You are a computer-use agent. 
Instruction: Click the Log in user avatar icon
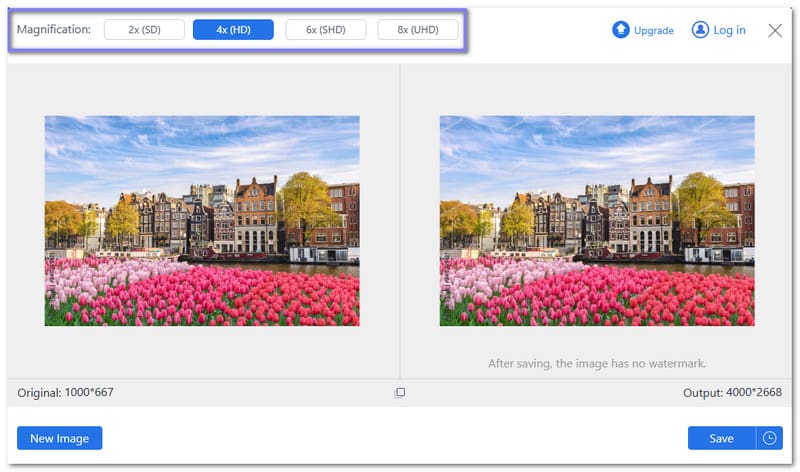click(x=700, y=30)
